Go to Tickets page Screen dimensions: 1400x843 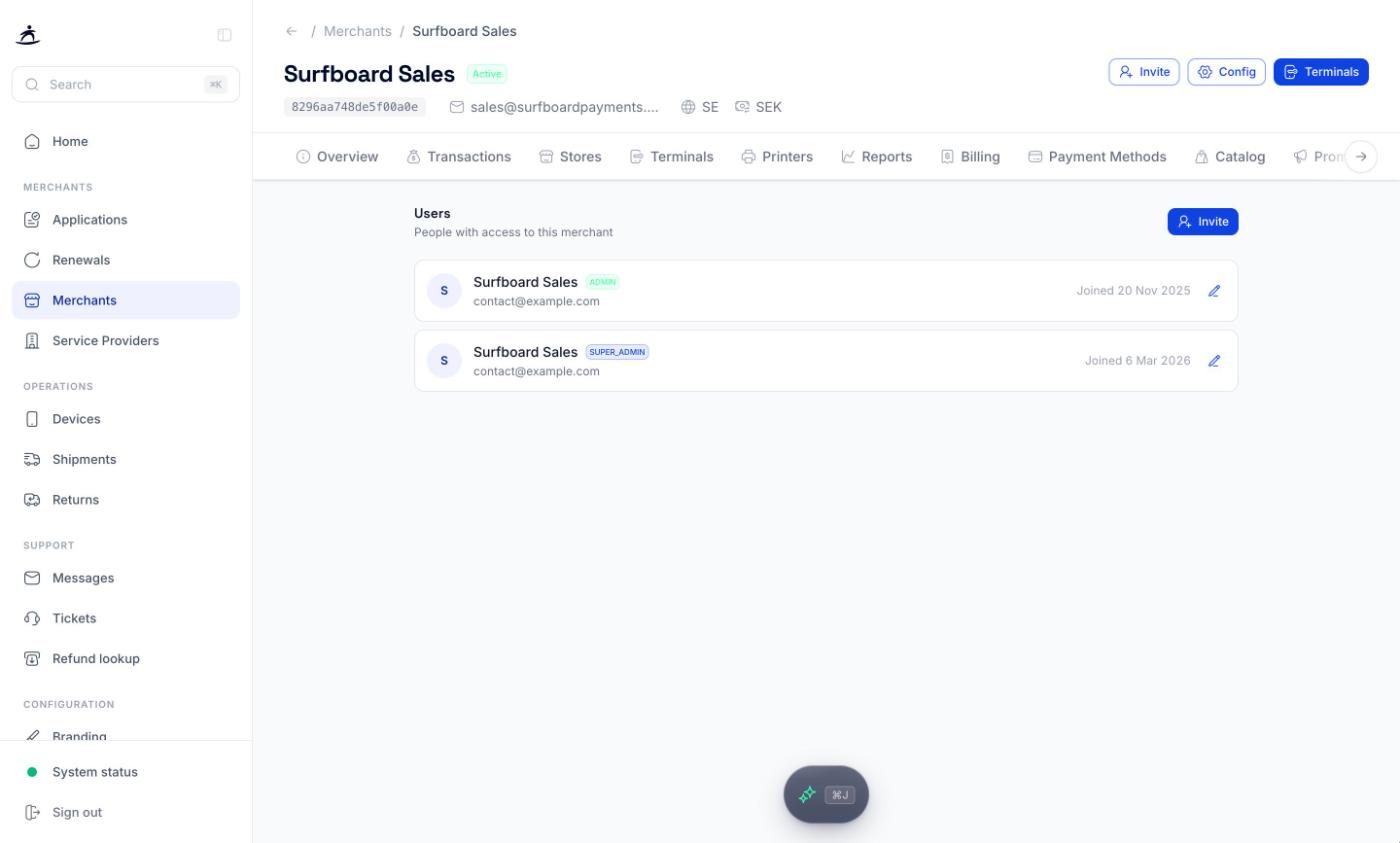(126, 618)
